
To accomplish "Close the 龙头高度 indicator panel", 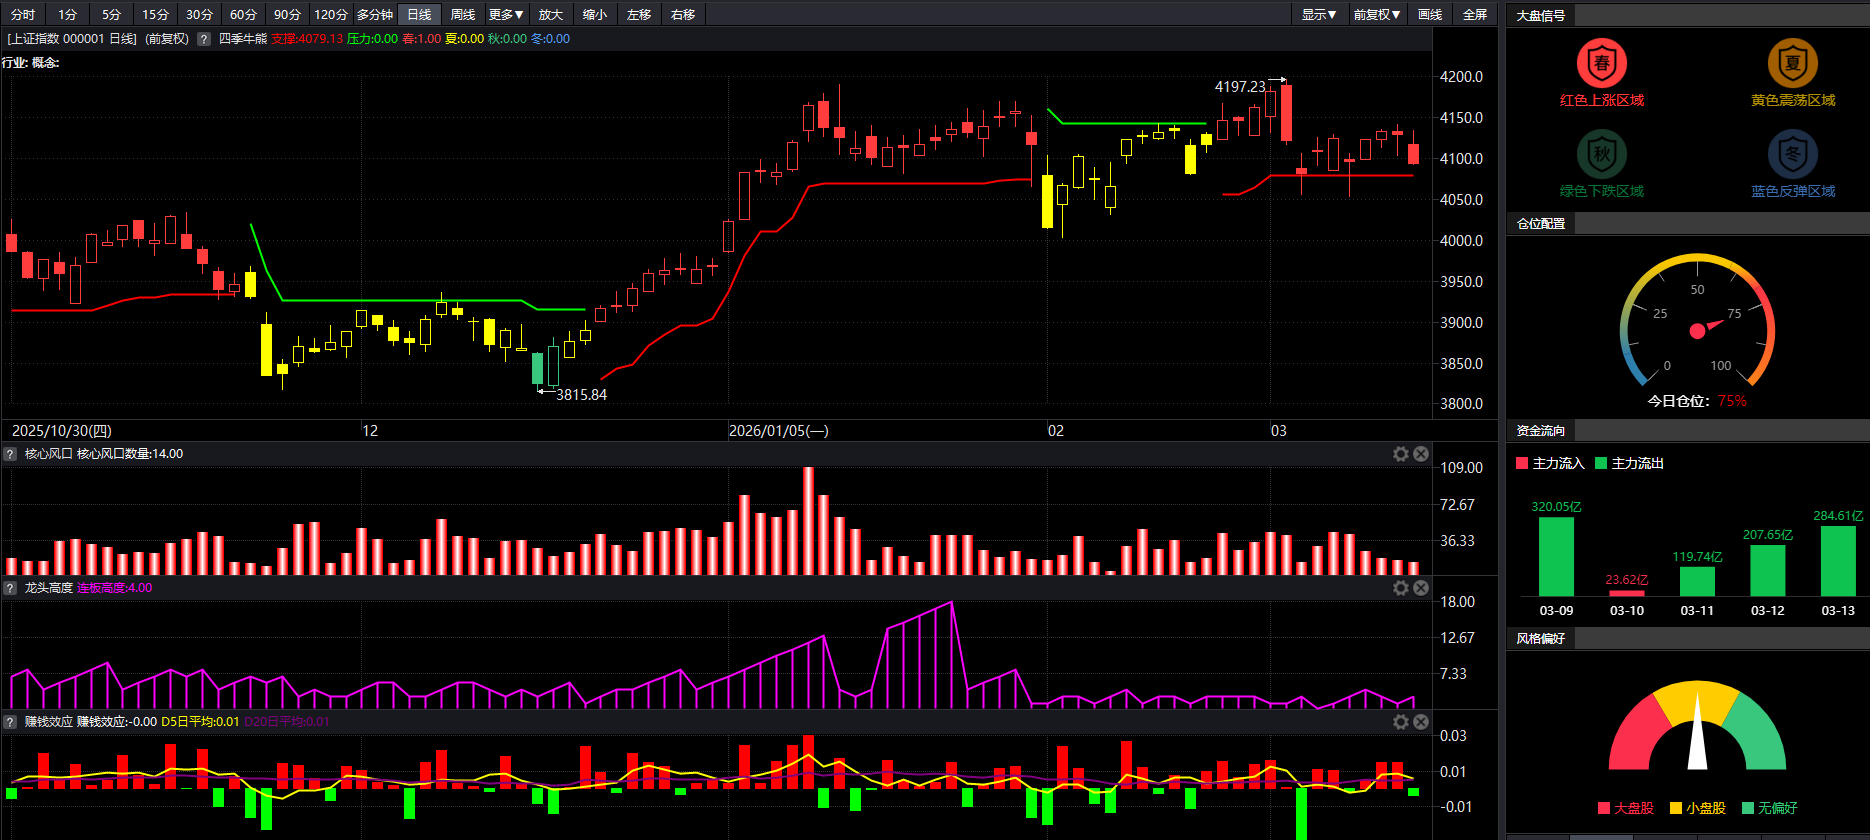I will tap(1421, 588).
